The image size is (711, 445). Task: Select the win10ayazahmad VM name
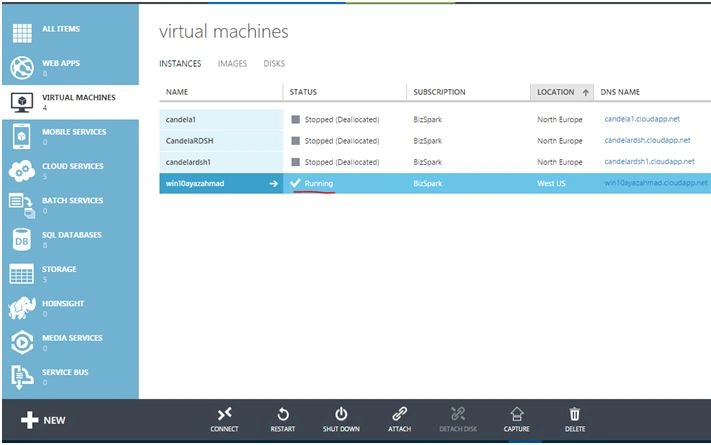[x=195, y=183]
